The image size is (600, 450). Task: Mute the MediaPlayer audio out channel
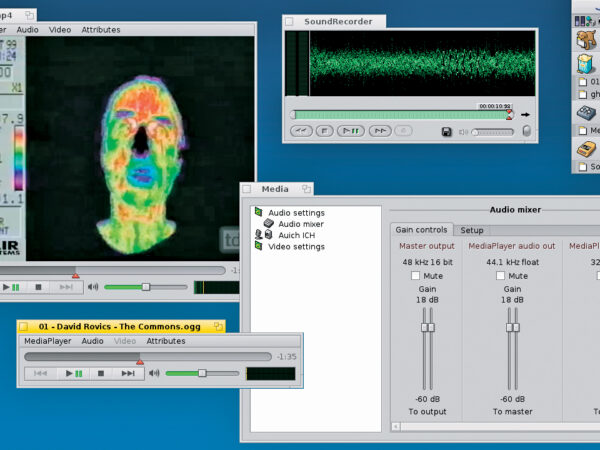(502, 276)
